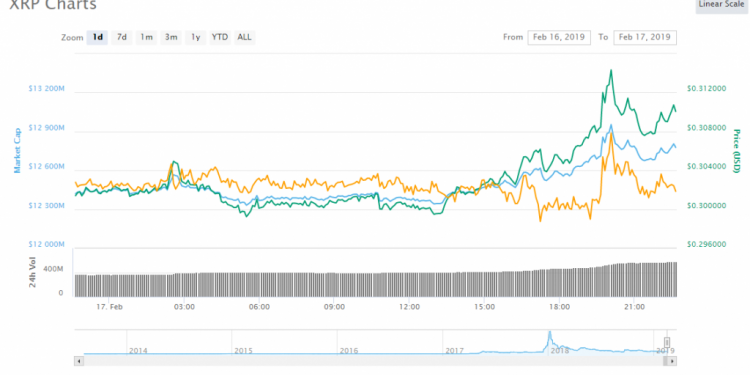Click the 06:00 time axis label
The height and width of the screenshot is (375, 750).
click(259, 307)
